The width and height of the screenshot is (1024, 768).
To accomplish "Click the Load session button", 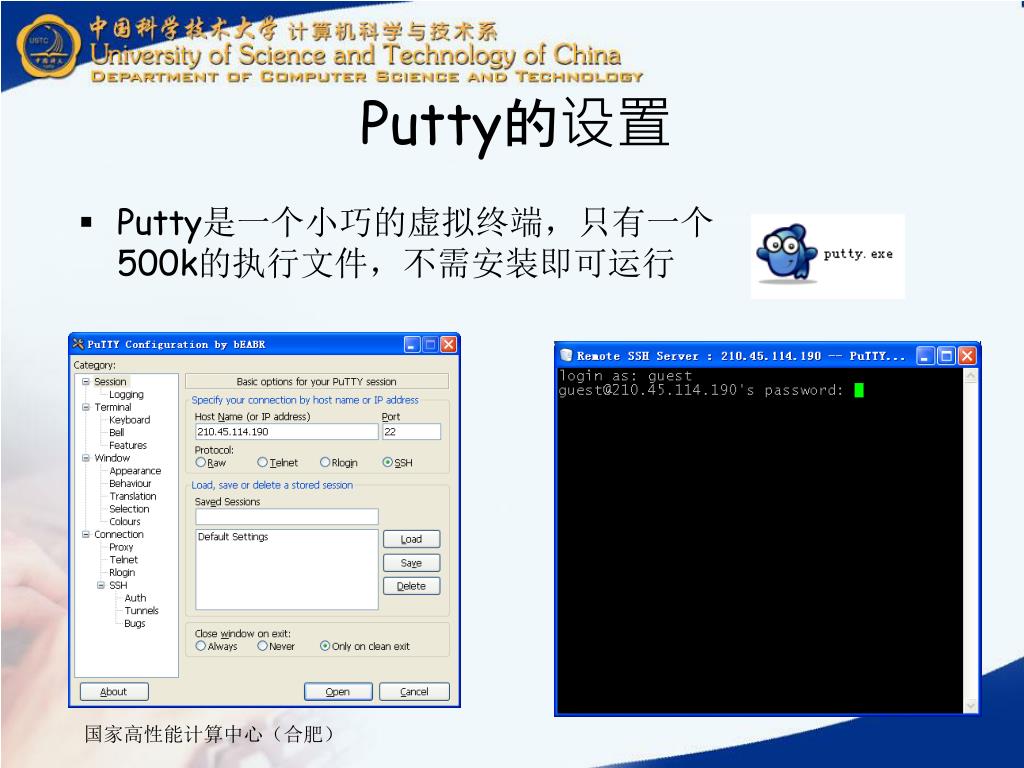I will [411, 539].
